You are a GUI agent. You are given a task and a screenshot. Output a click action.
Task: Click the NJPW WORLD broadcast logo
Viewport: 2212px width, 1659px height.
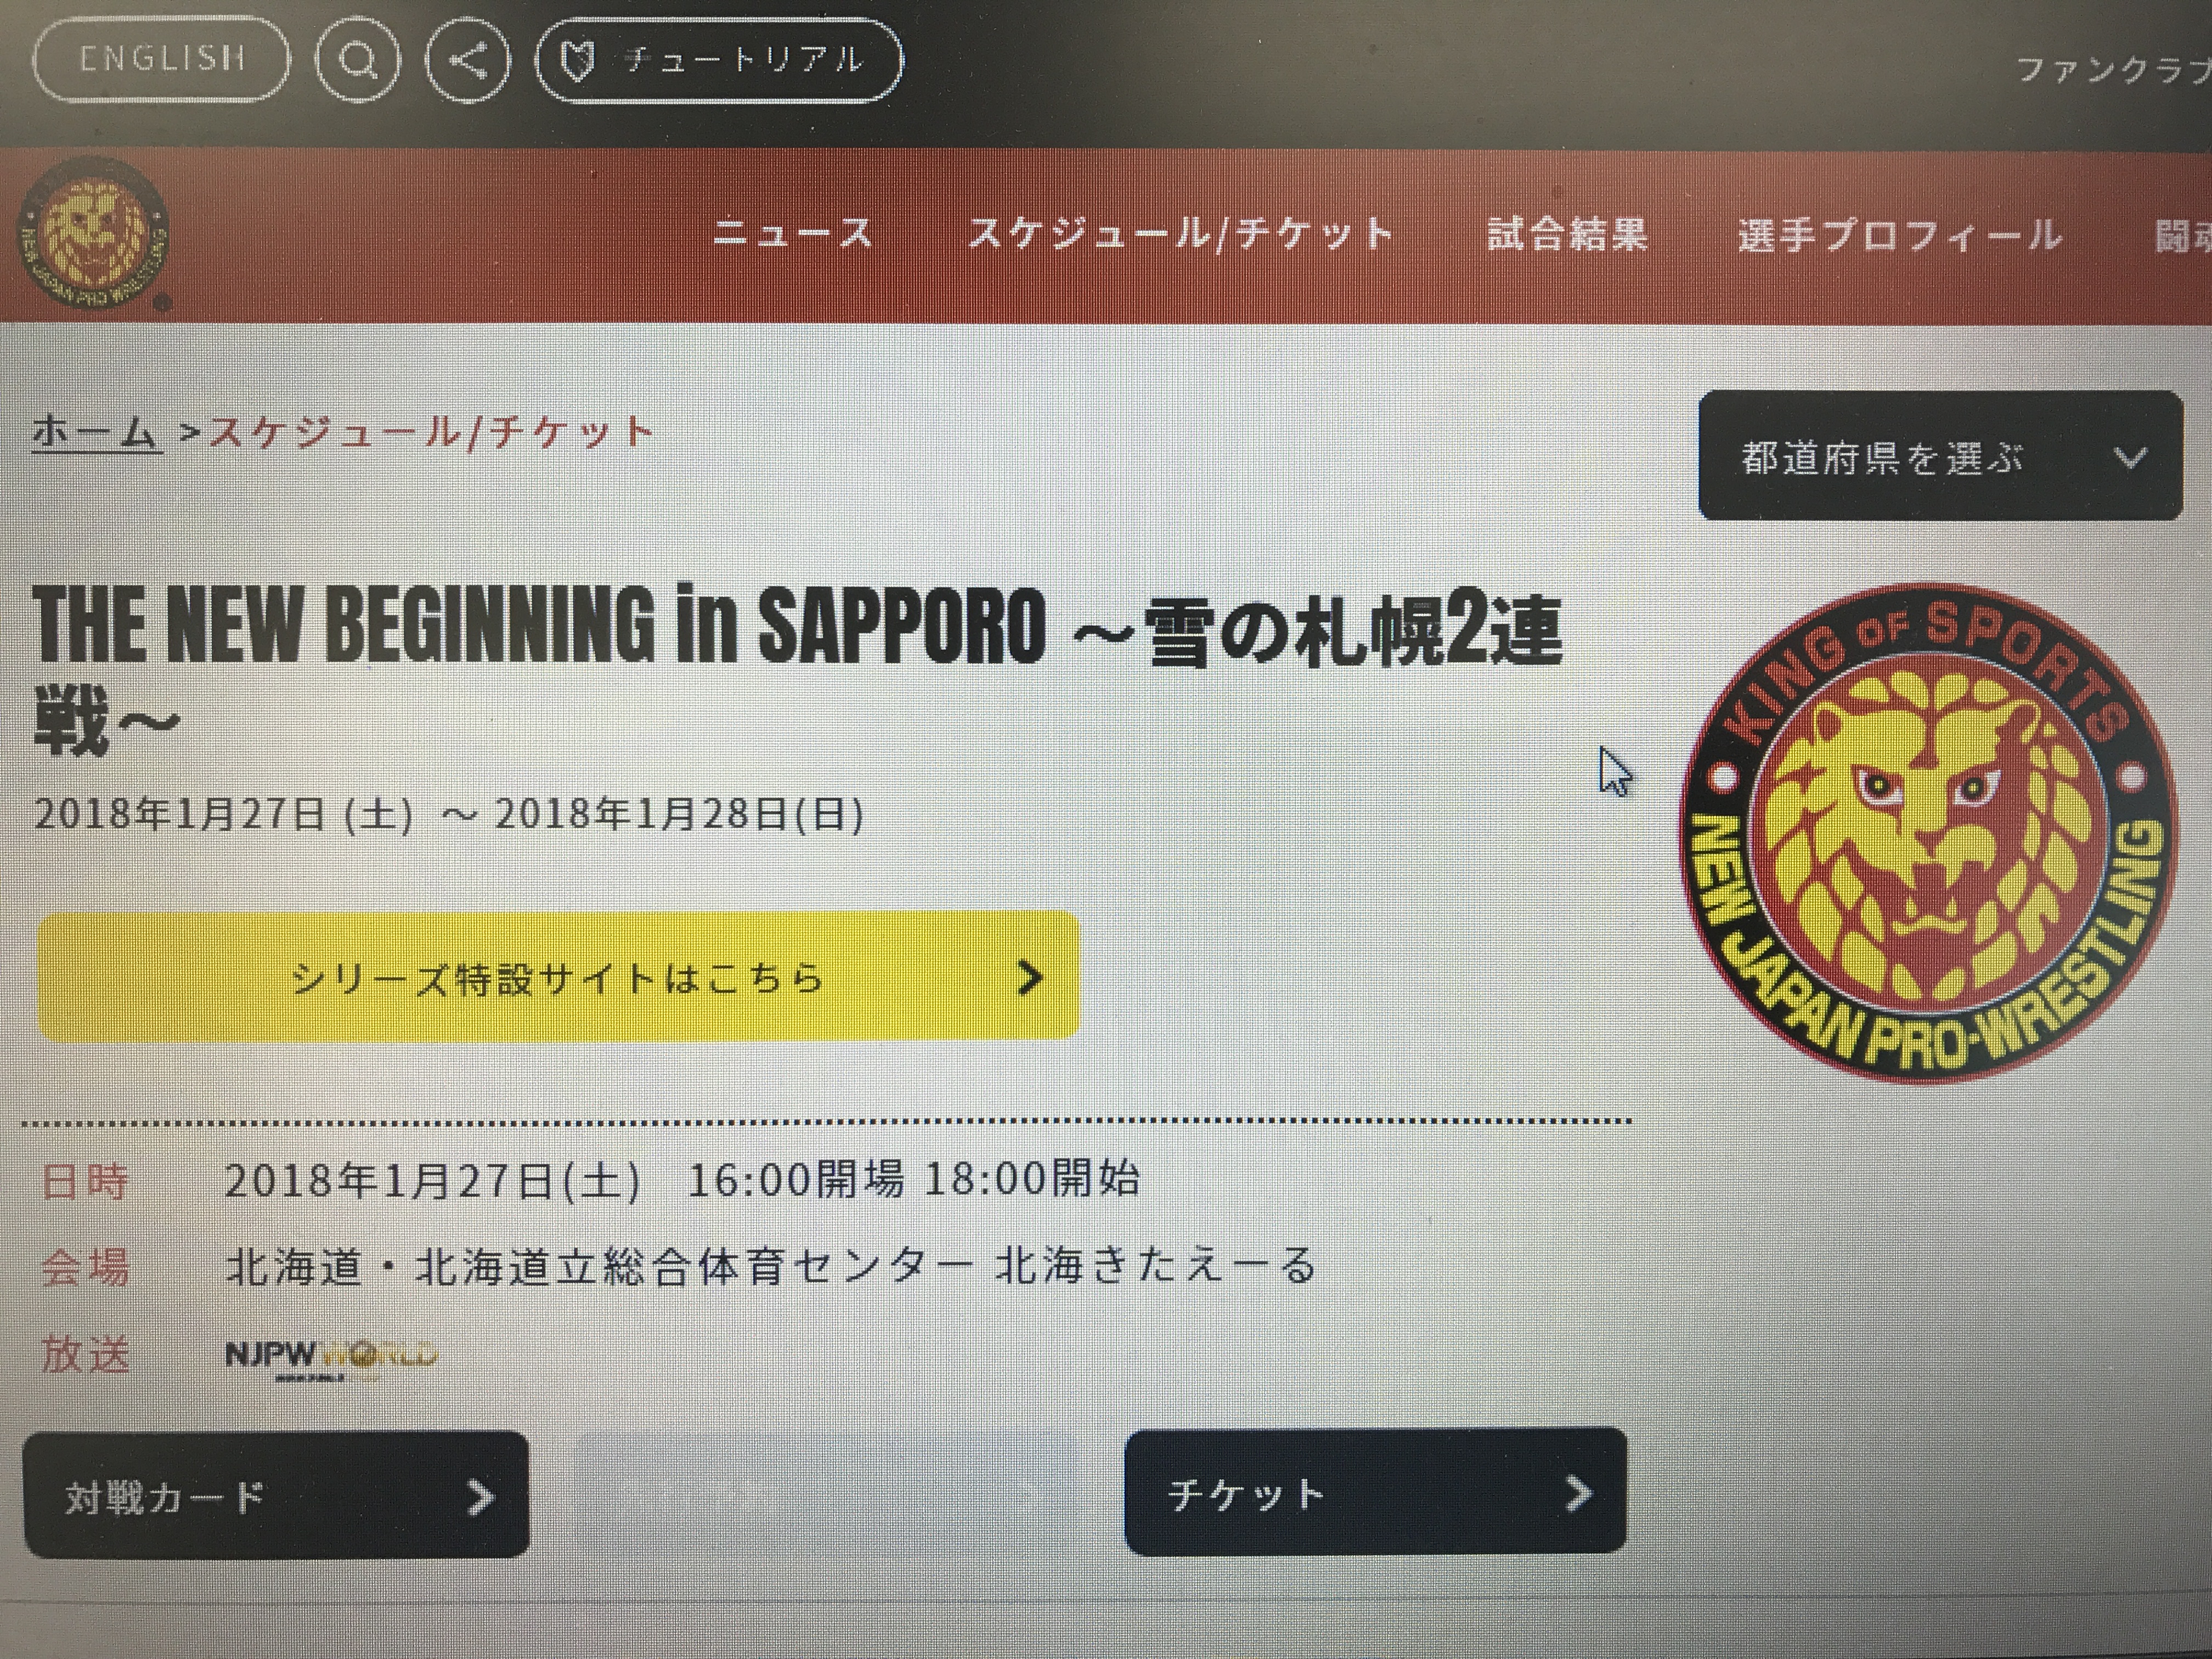click(331, 1357)
